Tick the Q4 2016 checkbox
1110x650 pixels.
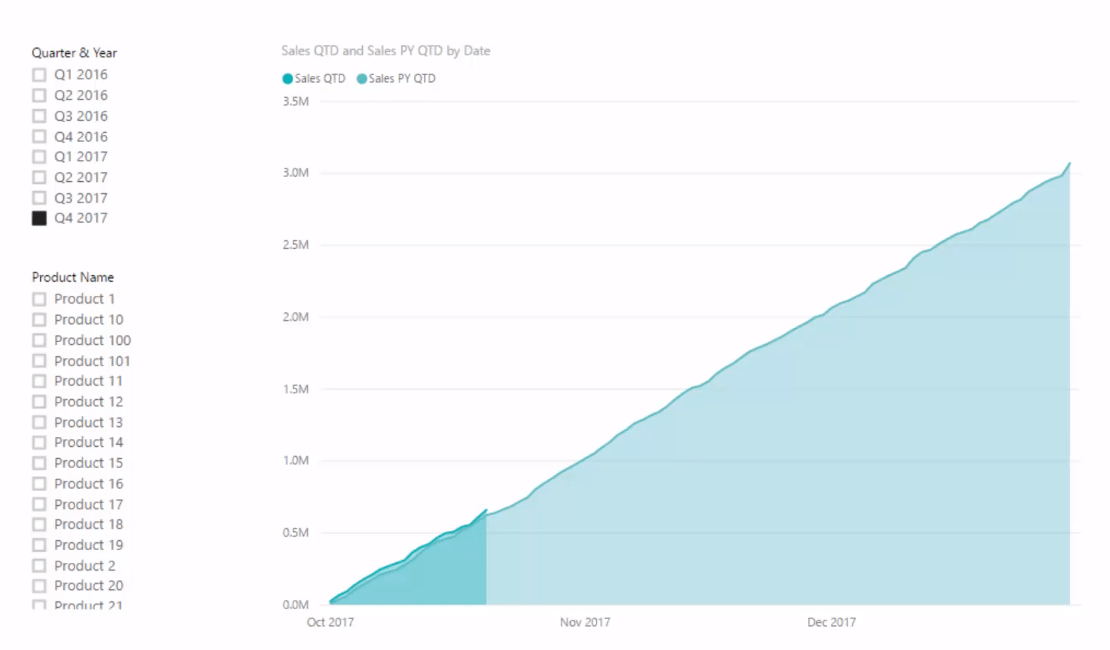(39, 137)
